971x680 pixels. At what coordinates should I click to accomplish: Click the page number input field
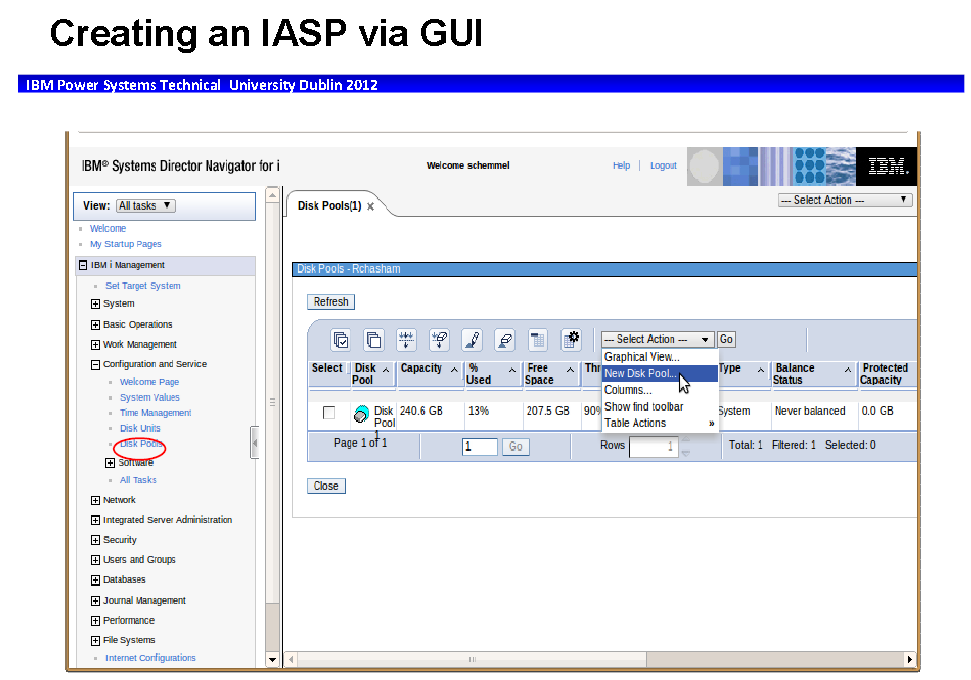point(480,447)
